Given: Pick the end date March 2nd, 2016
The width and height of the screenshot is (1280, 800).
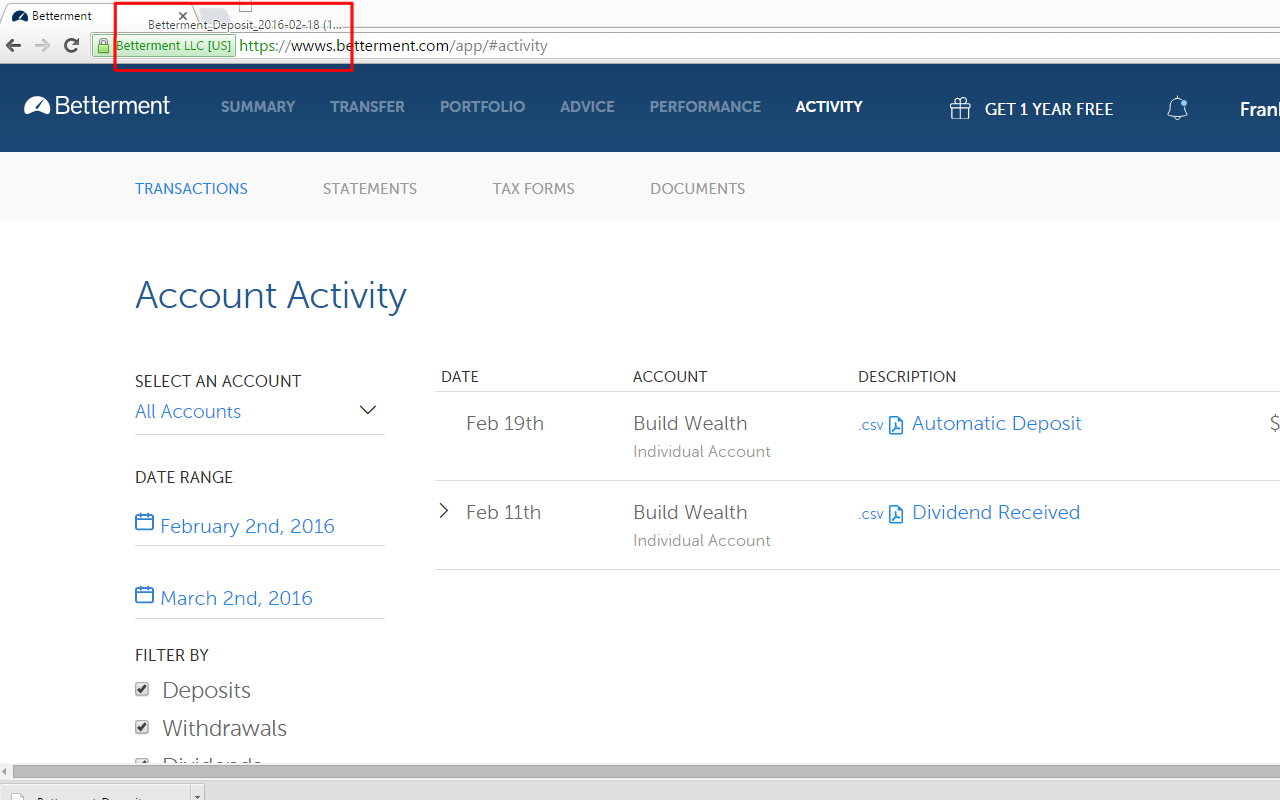Looking at the screenshot, I should pos(236,598).
